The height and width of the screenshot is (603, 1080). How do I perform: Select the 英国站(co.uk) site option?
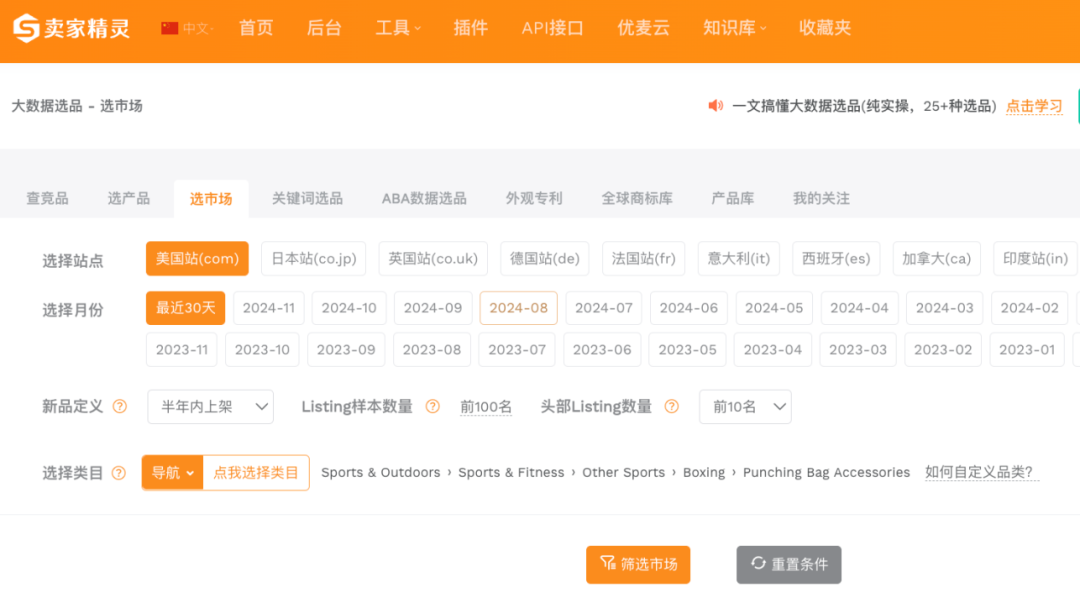click(433, 258)
